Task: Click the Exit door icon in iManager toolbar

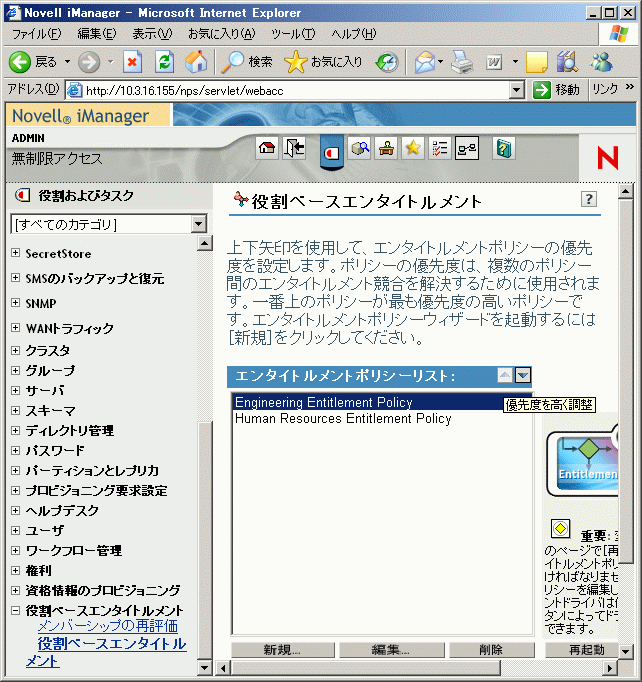Action: click(294, 149)
